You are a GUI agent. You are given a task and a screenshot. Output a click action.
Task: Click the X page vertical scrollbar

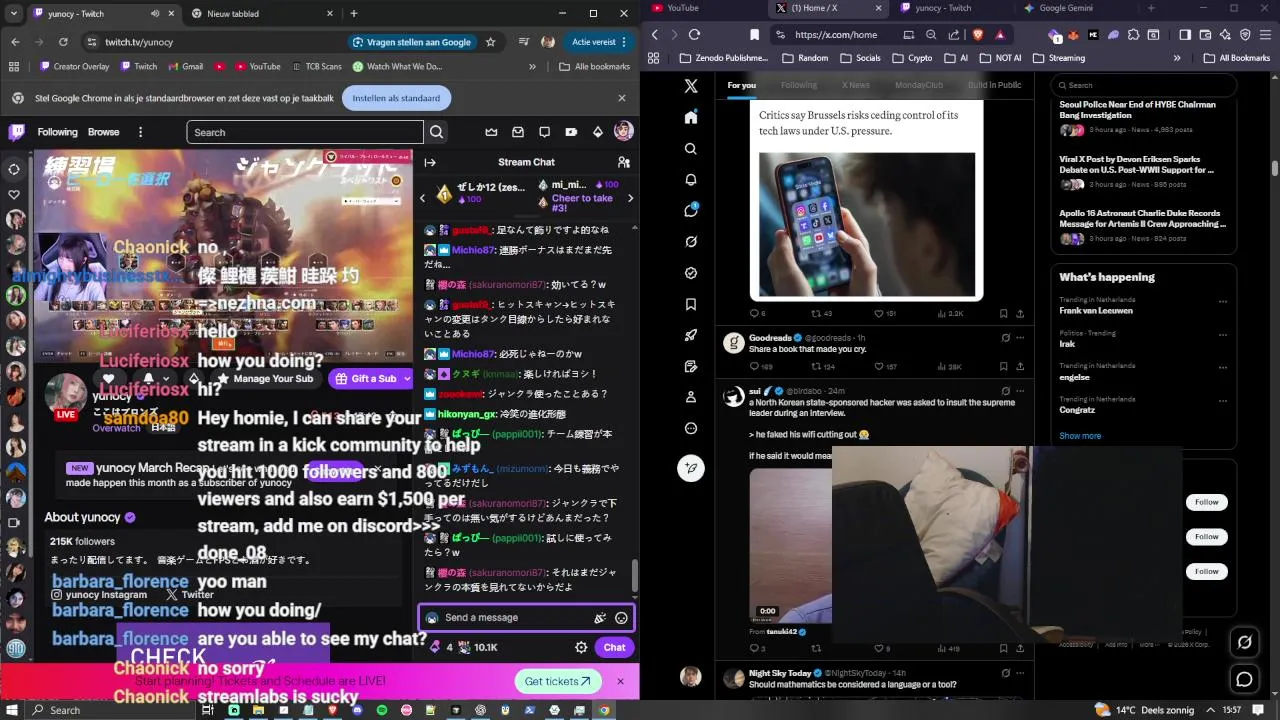[x=1274, y=167]
